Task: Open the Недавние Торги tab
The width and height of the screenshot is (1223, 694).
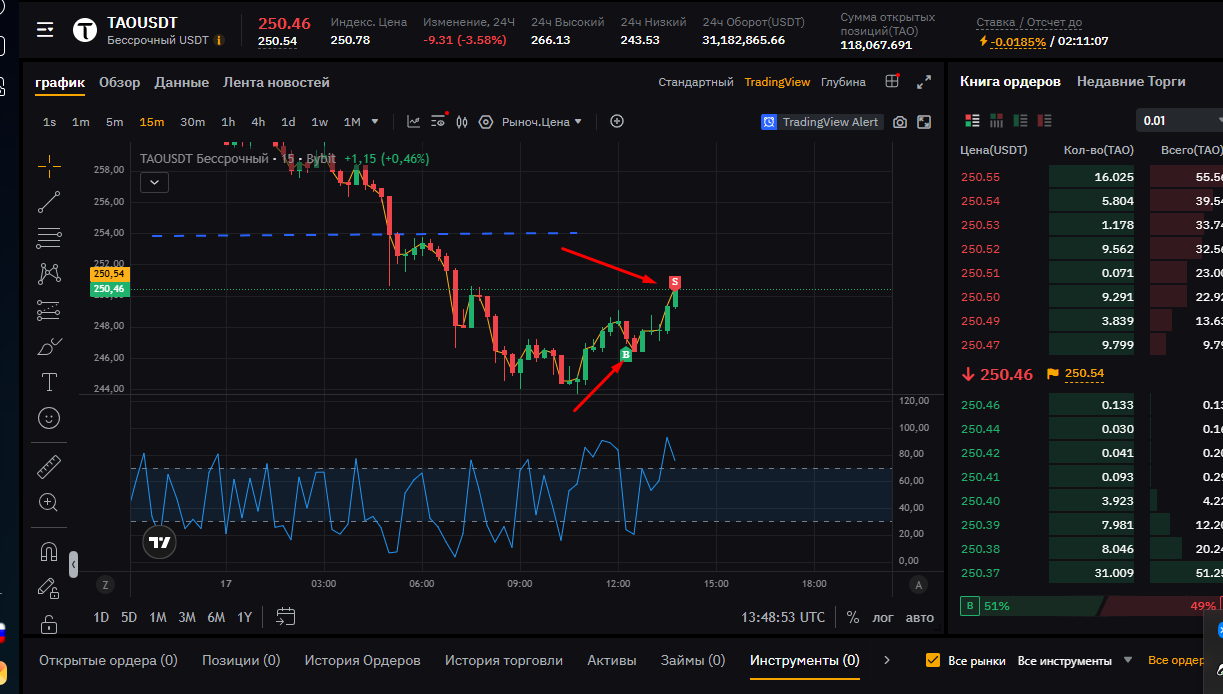Action: [1131, 82]
